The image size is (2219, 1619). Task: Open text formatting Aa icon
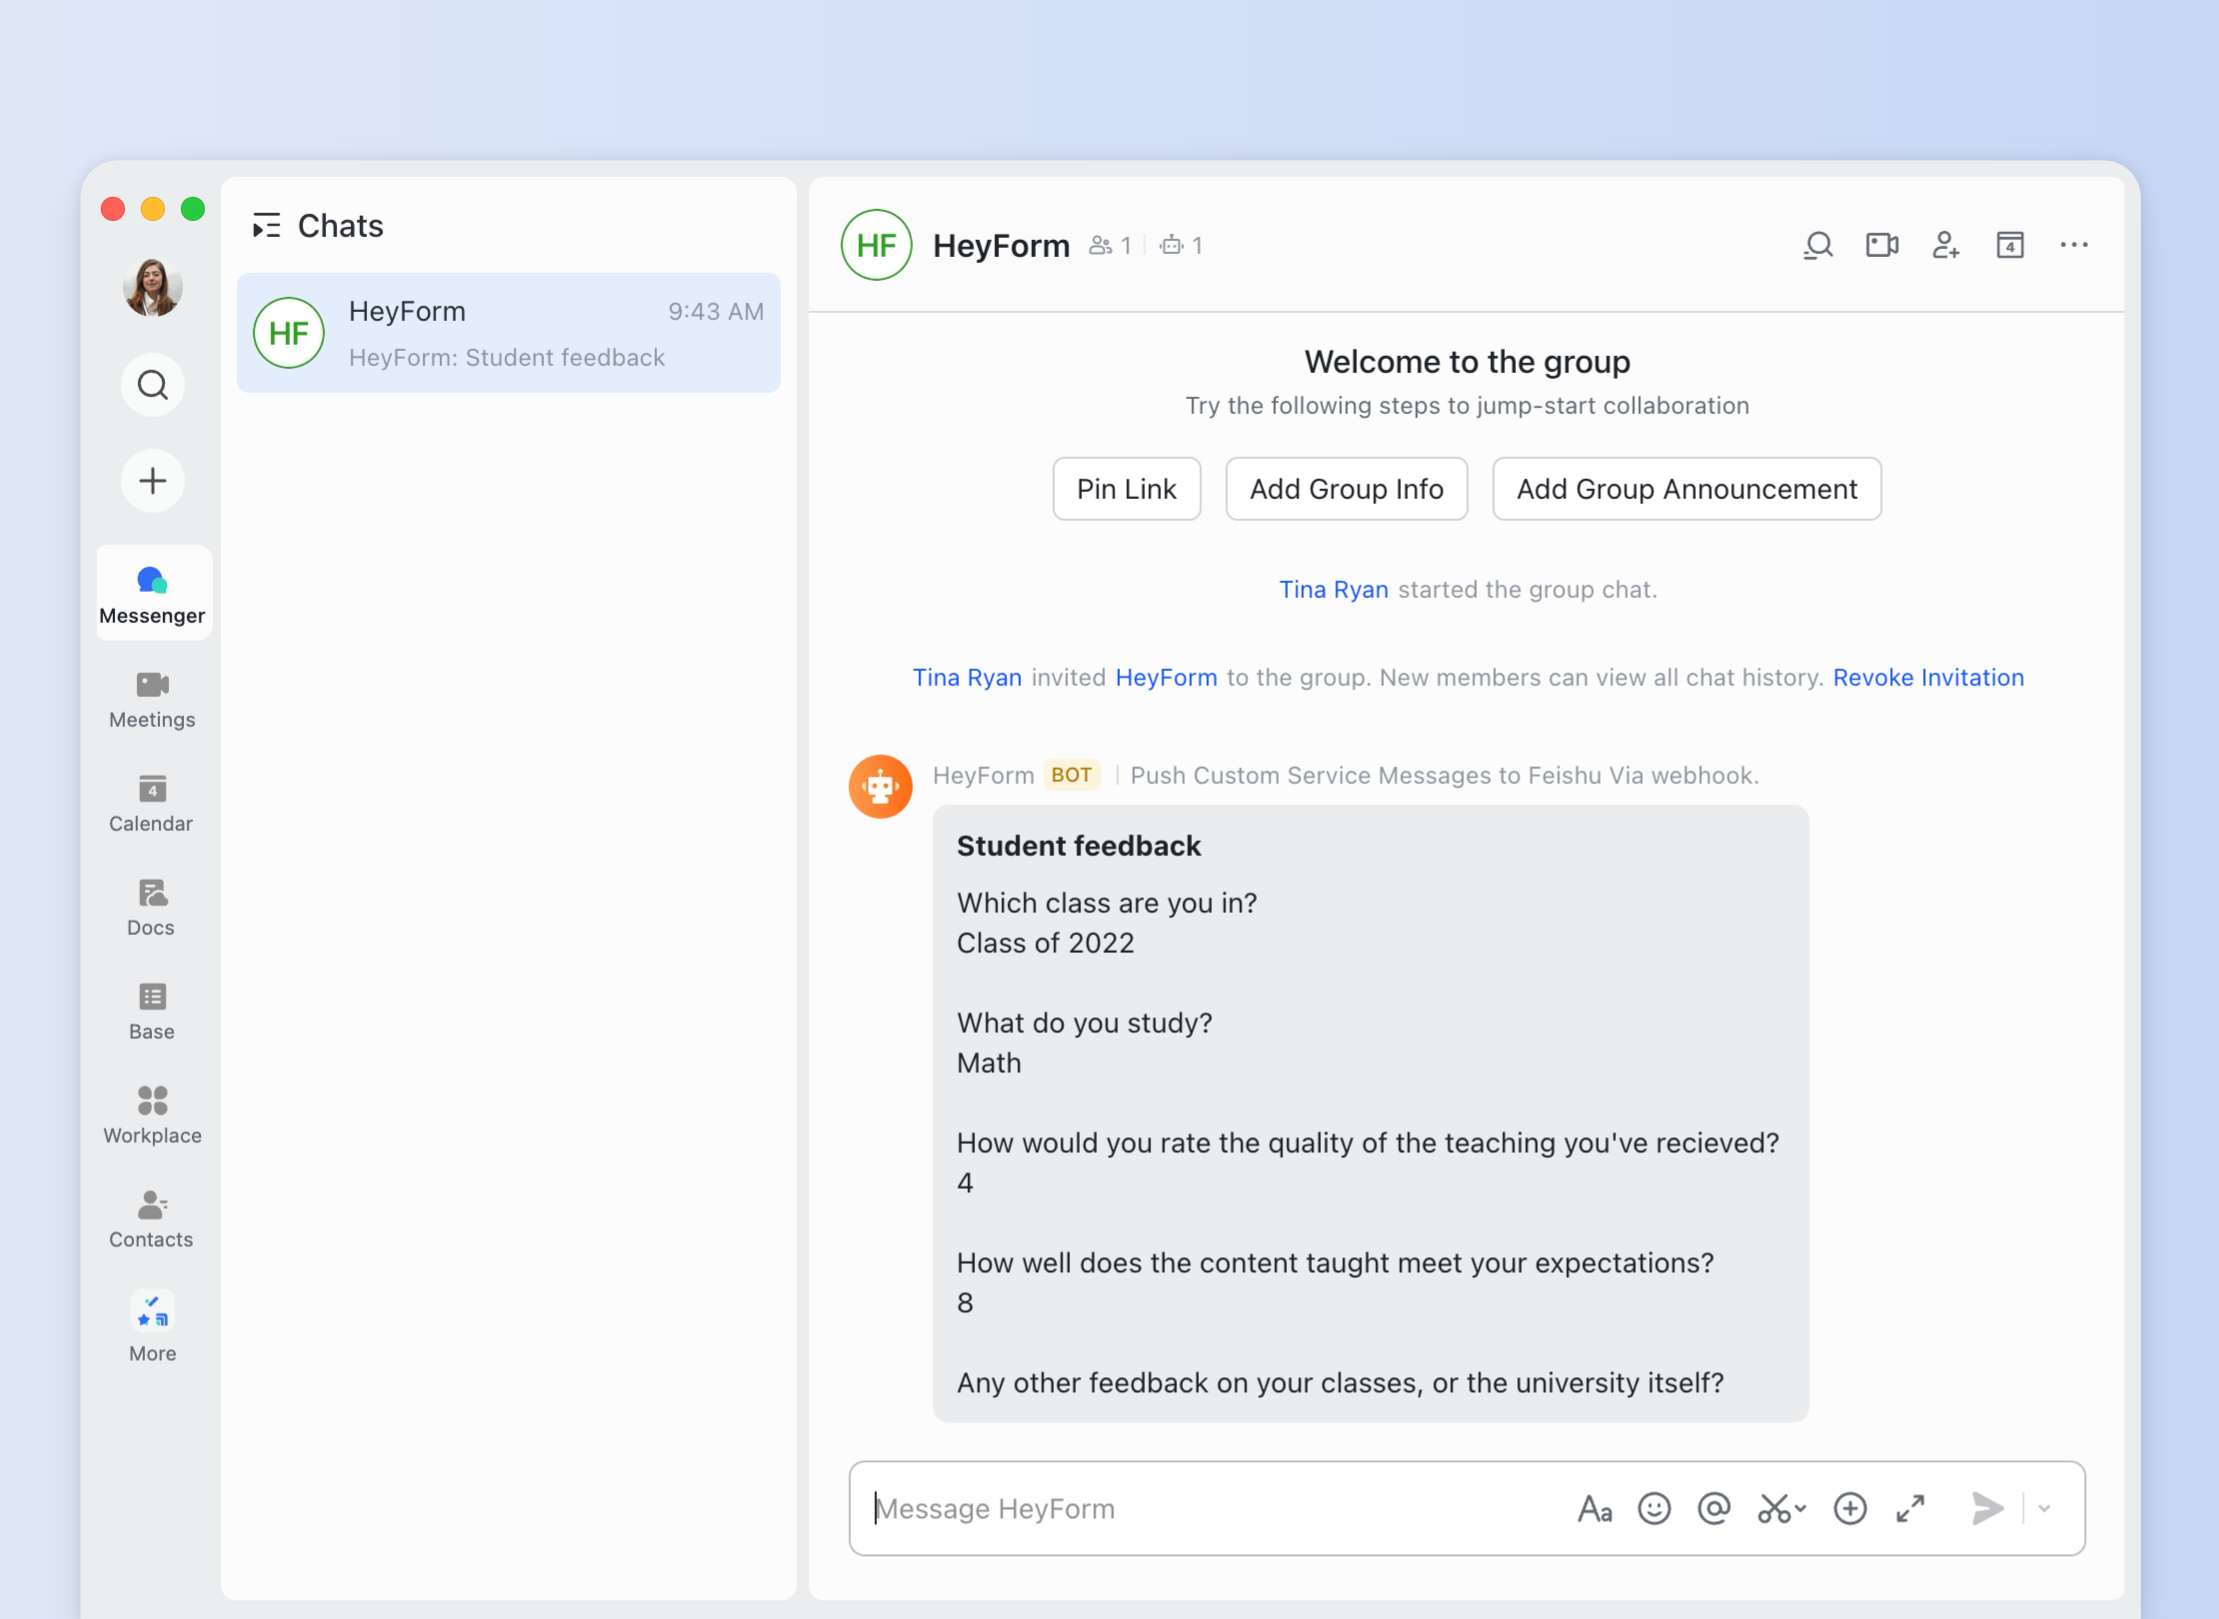click(1594, 1508)
